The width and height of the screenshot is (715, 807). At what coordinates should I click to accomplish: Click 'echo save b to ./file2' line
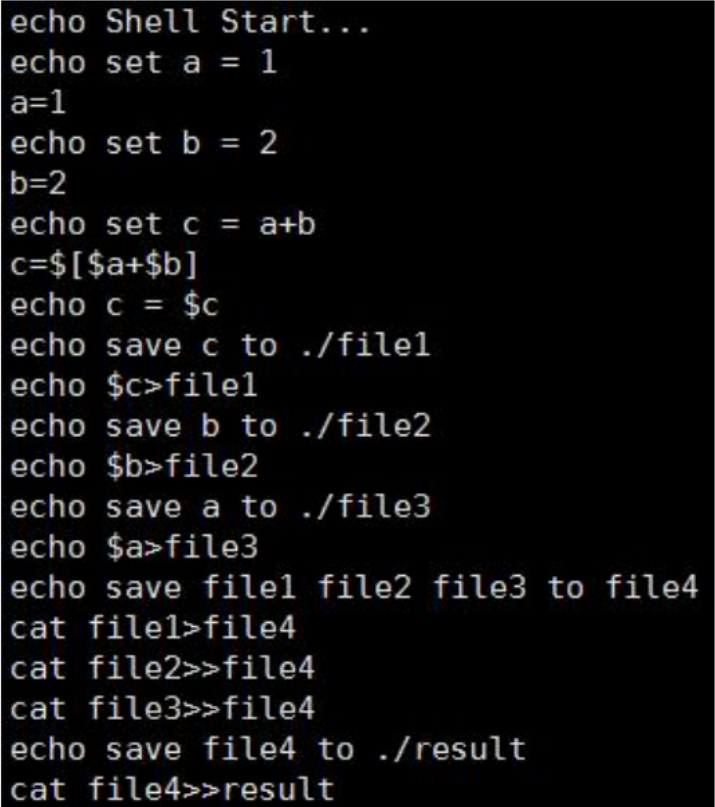pyautogui.click(x=220, y=426)
